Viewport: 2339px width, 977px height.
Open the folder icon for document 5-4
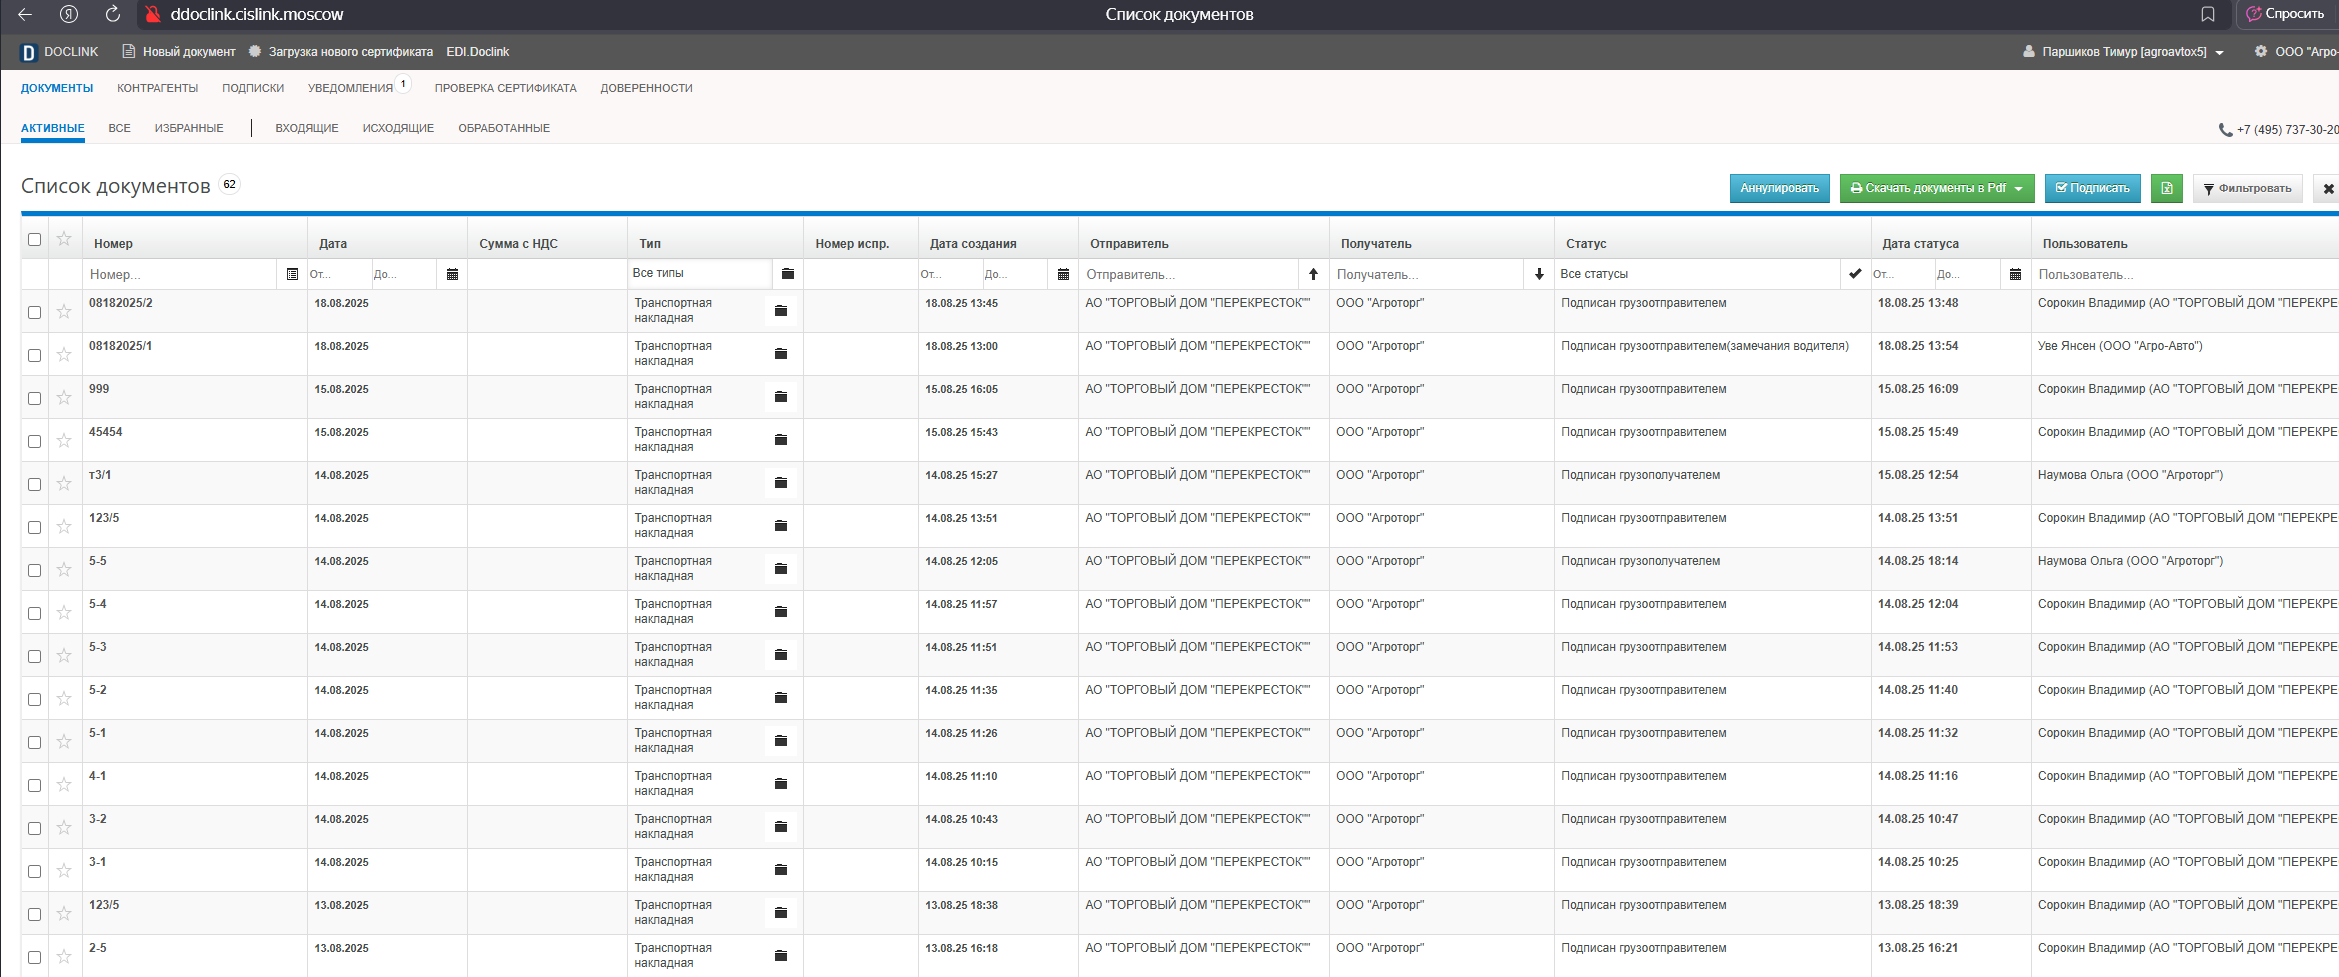tap(781, 612)
